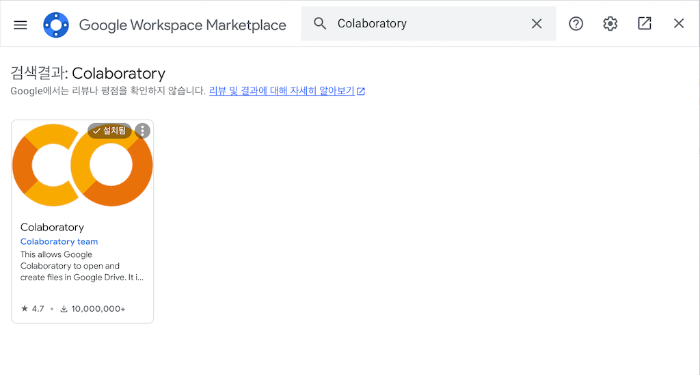
Task: Open the 리뷰 및 결과에 대해 자세히 알아보기 link
Action: coord(282,91)
